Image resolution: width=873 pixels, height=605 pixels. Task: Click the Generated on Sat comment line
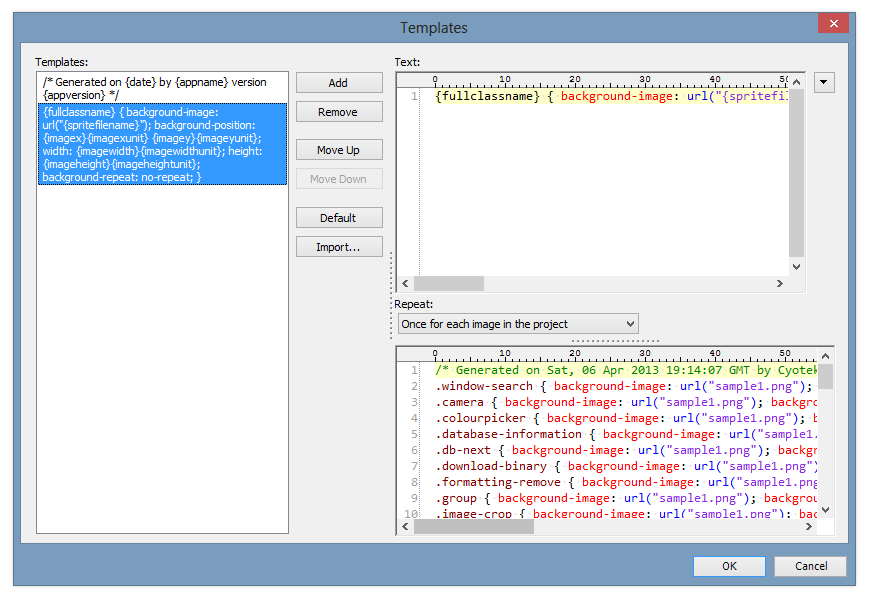(x=625, y=370)
